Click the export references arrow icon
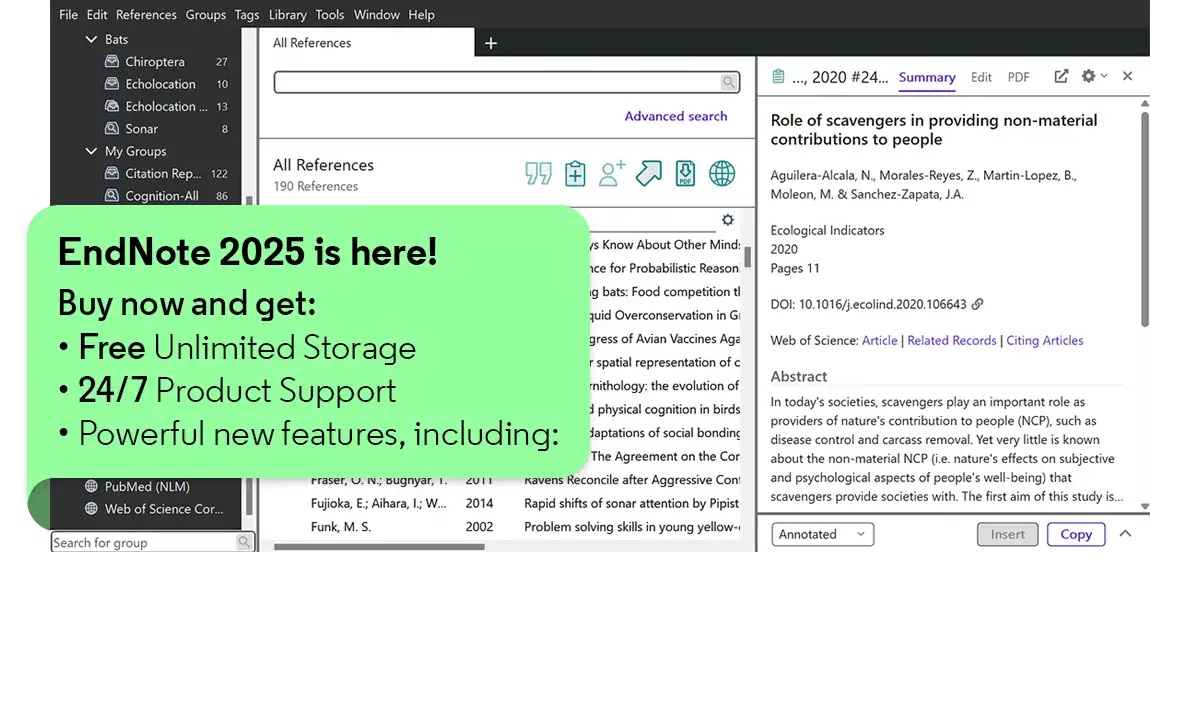The image size is (1200, 720). tap(649, 174)
